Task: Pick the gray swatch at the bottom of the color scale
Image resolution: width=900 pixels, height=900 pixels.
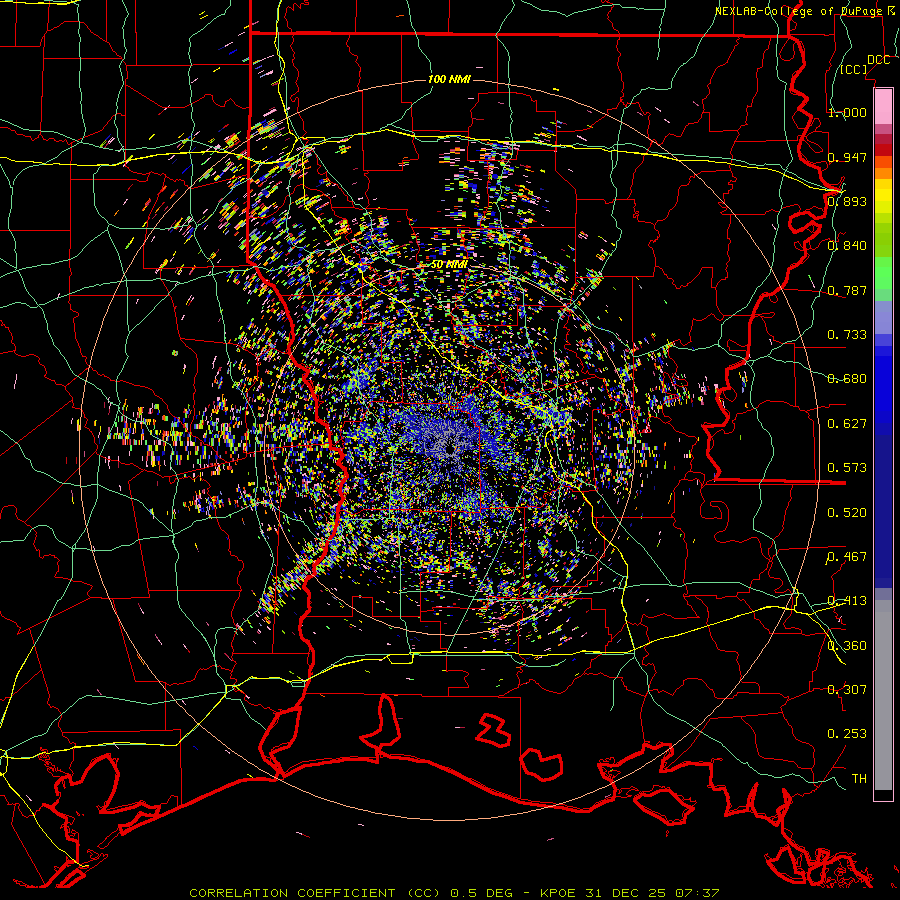Action: click(x=883, y=700)
